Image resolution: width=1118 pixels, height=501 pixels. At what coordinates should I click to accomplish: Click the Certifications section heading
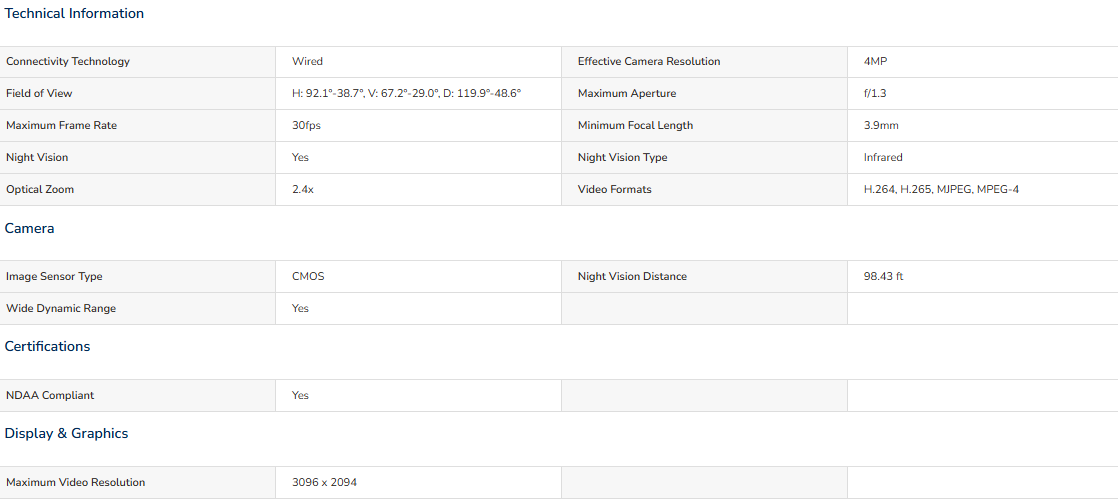point(47,346)
